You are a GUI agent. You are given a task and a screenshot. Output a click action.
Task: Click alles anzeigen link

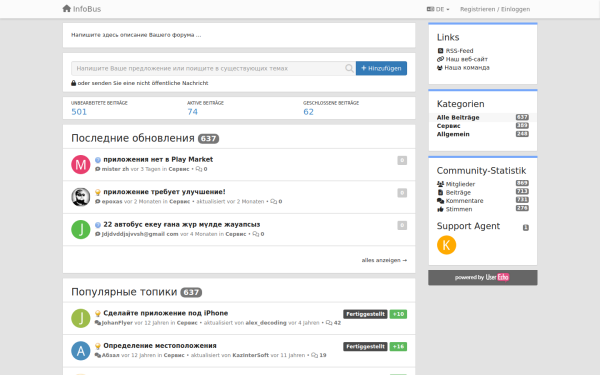pos(384,260)
